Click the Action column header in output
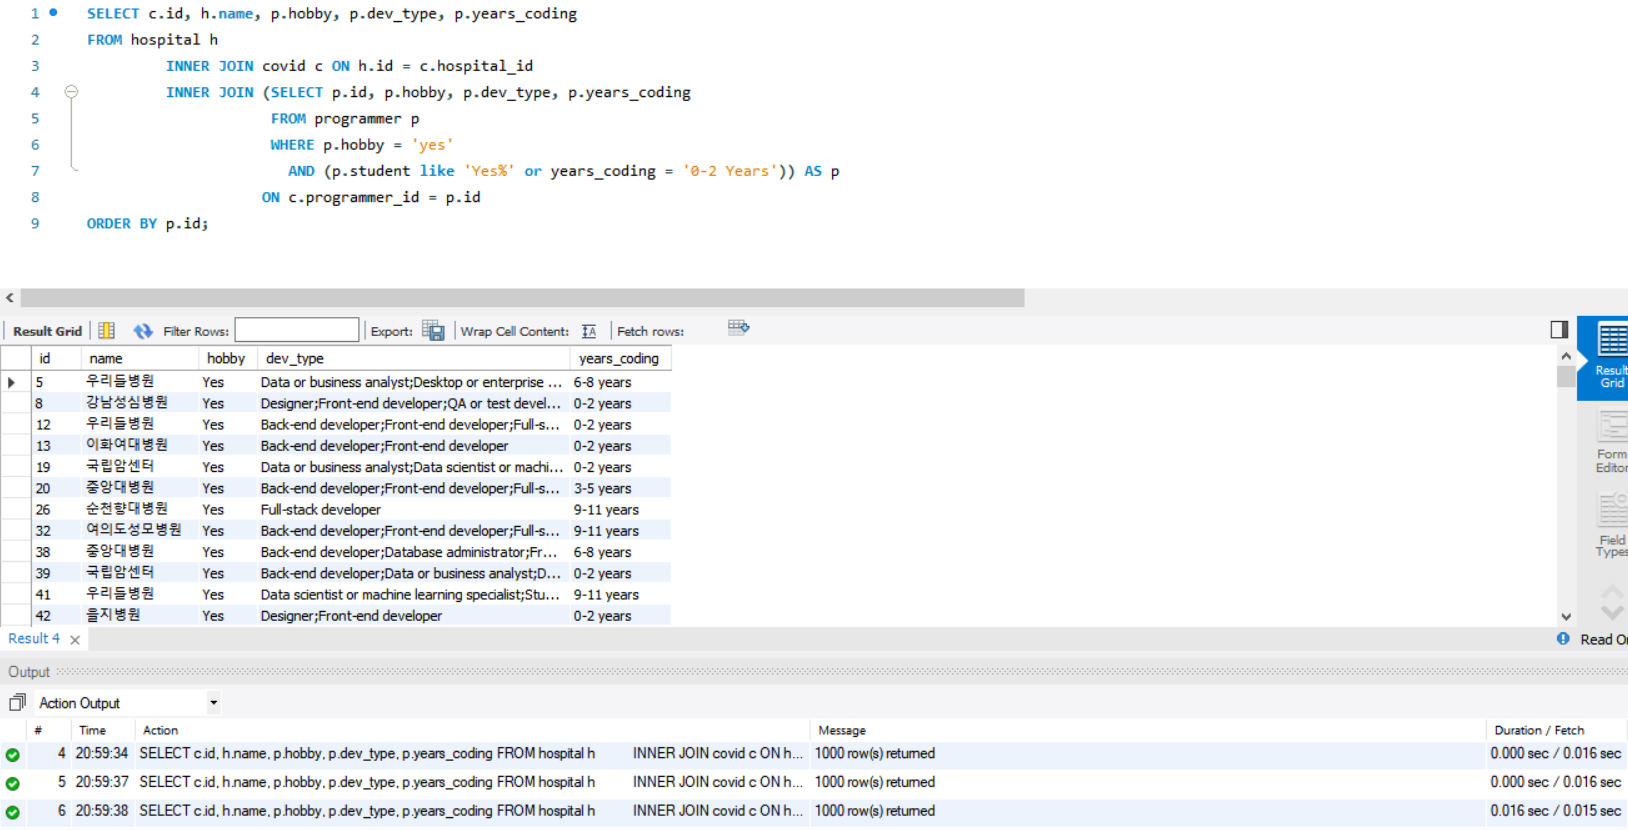 pos(161,730)
